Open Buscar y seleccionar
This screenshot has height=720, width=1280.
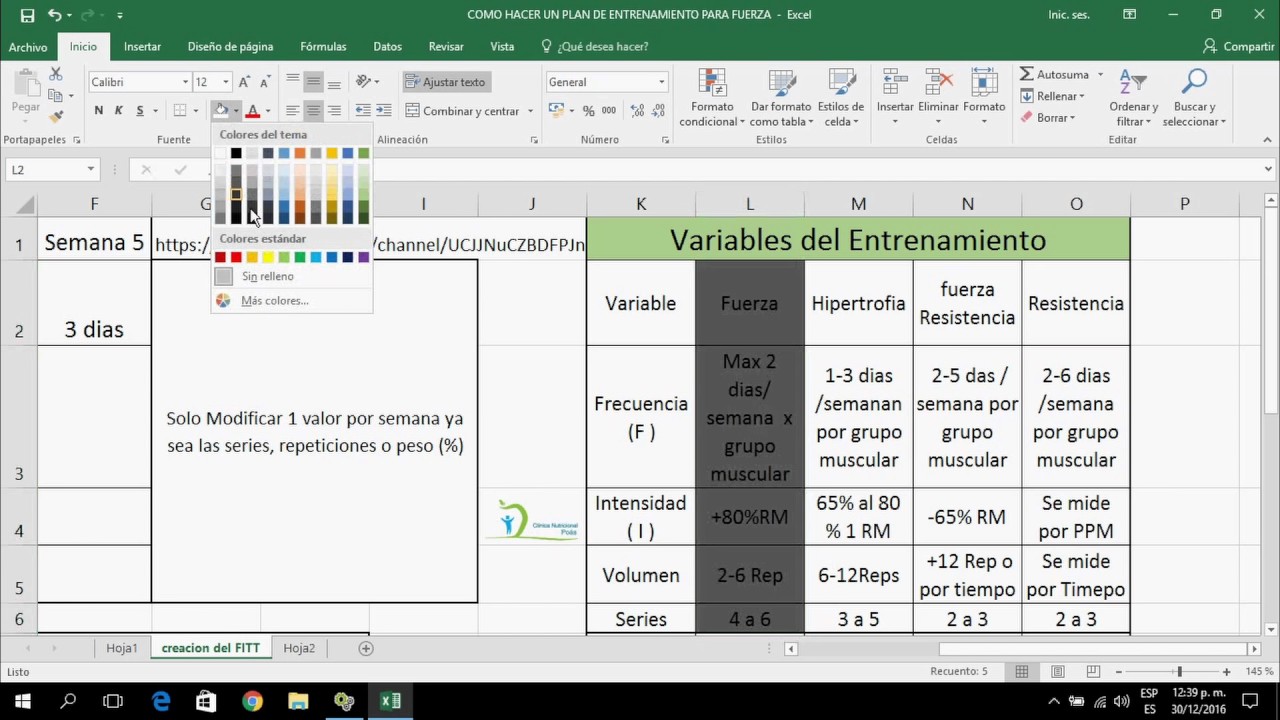pos(1194,98)
